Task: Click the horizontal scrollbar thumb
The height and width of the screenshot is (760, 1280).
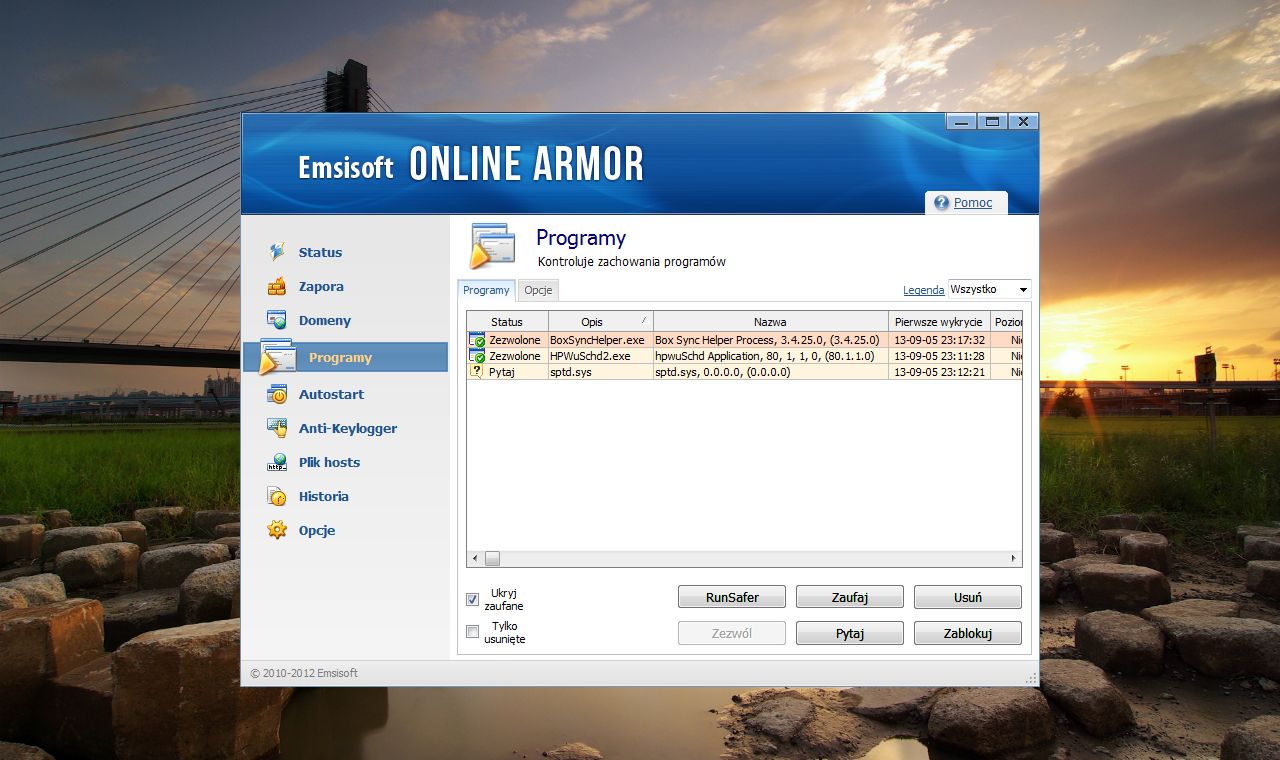Action: click(492, 559)
